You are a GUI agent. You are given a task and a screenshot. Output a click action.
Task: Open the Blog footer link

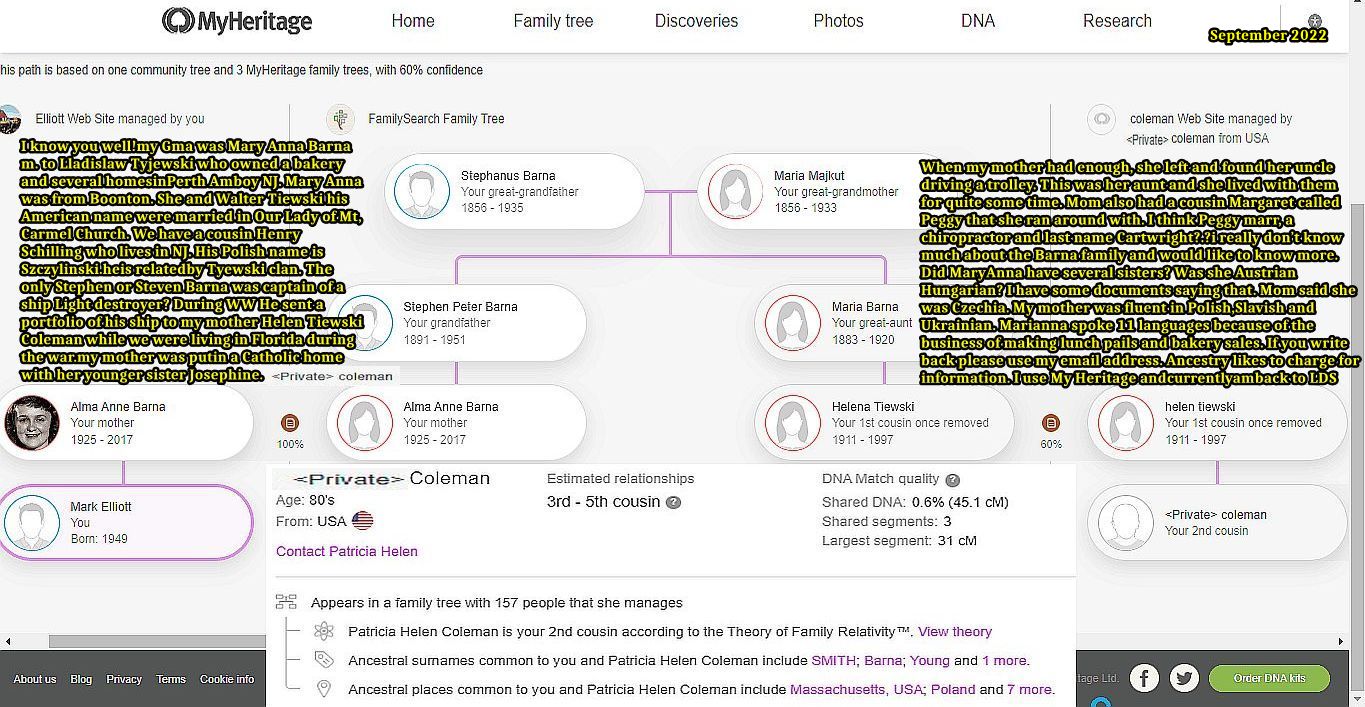(x=81, y=679)
